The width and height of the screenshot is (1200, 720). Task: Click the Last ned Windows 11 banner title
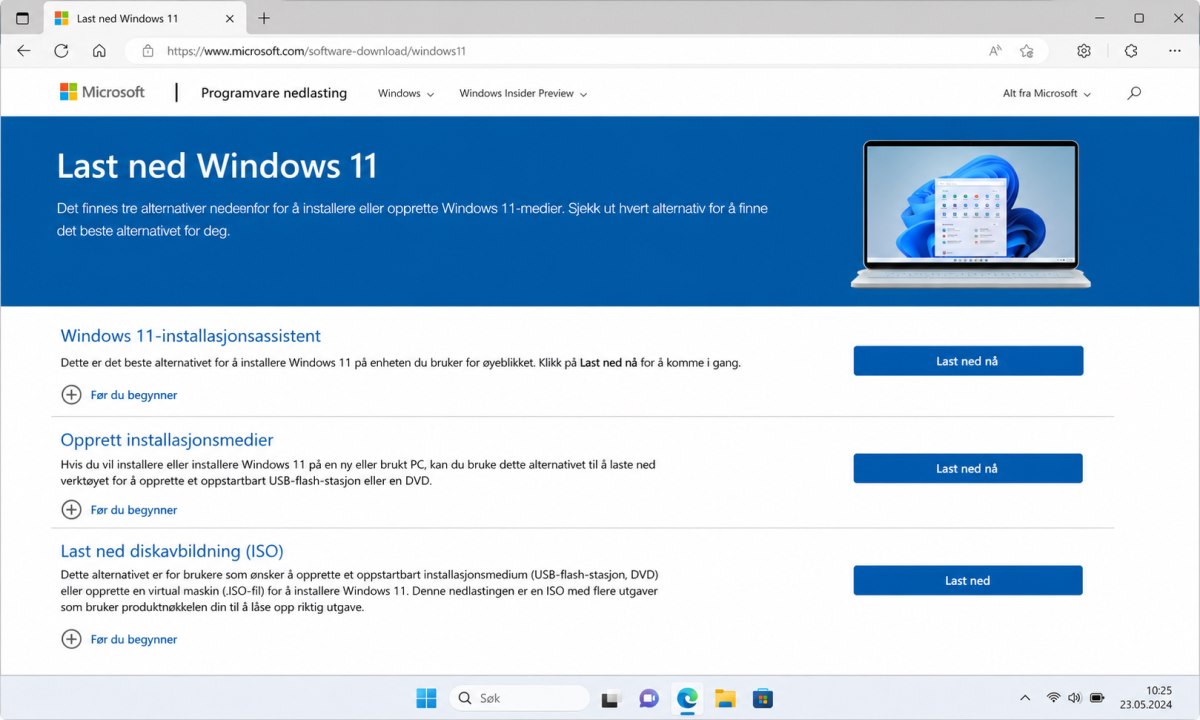point(217,165)
